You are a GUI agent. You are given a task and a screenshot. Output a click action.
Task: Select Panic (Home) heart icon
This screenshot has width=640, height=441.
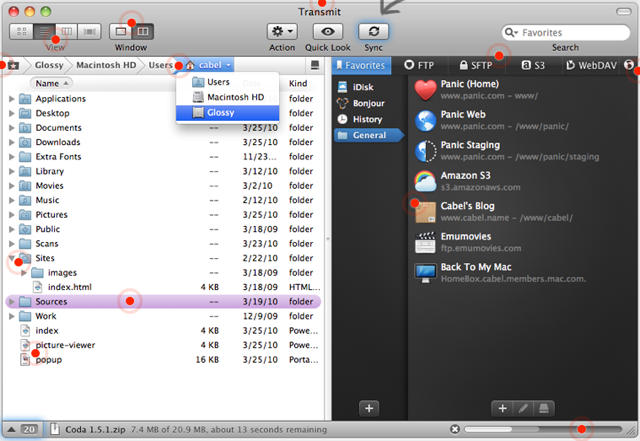click(x=425, y=90)
